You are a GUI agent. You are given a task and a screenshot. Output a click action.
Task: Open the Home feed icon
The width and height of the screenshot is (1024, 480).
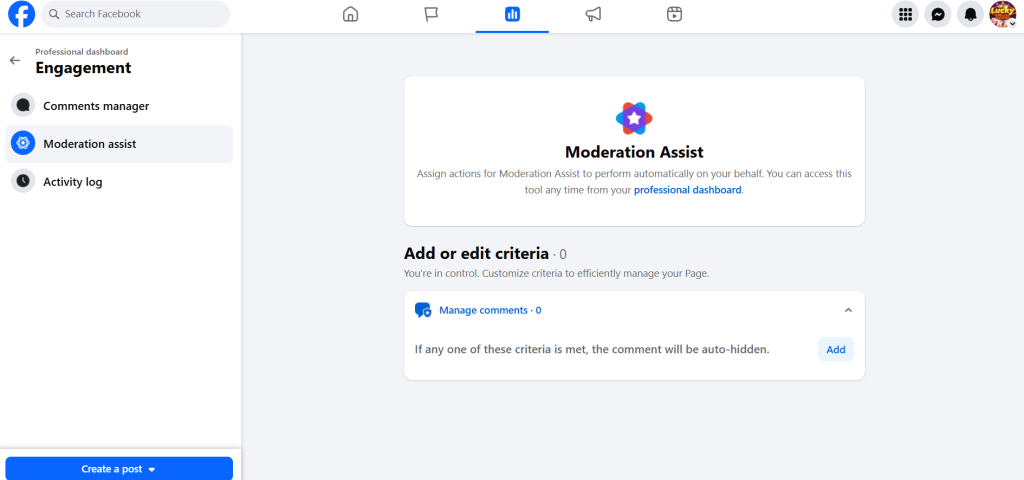point(350,15)
